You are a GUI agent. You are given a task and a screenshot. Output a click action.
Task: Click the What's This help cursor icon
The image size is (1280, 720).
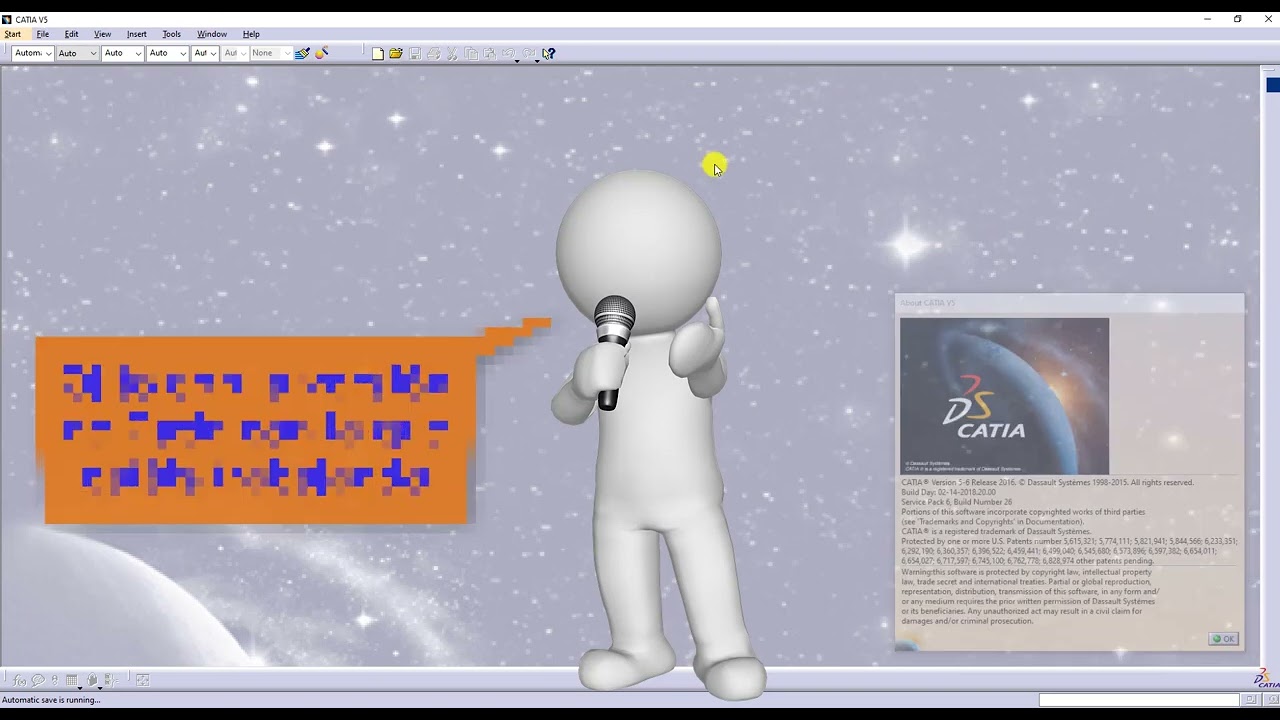coord(548,53)
